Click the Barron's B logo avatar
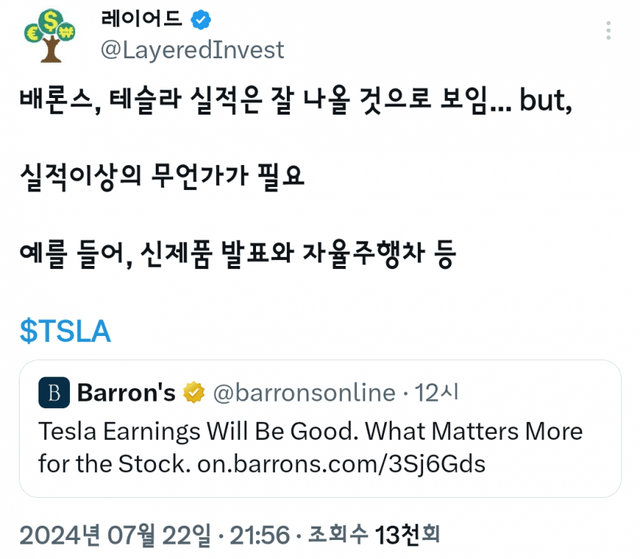This screenshot has width=640, height=559. click(54, 392)
